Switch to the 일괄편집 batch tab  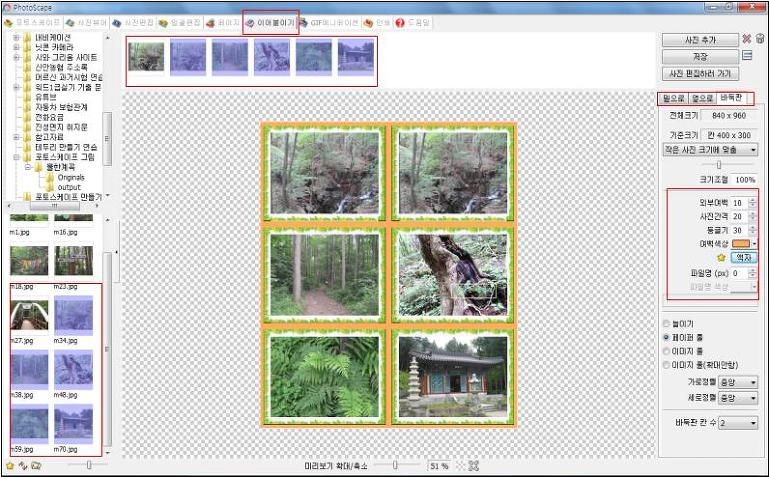(x=179, y=23)
